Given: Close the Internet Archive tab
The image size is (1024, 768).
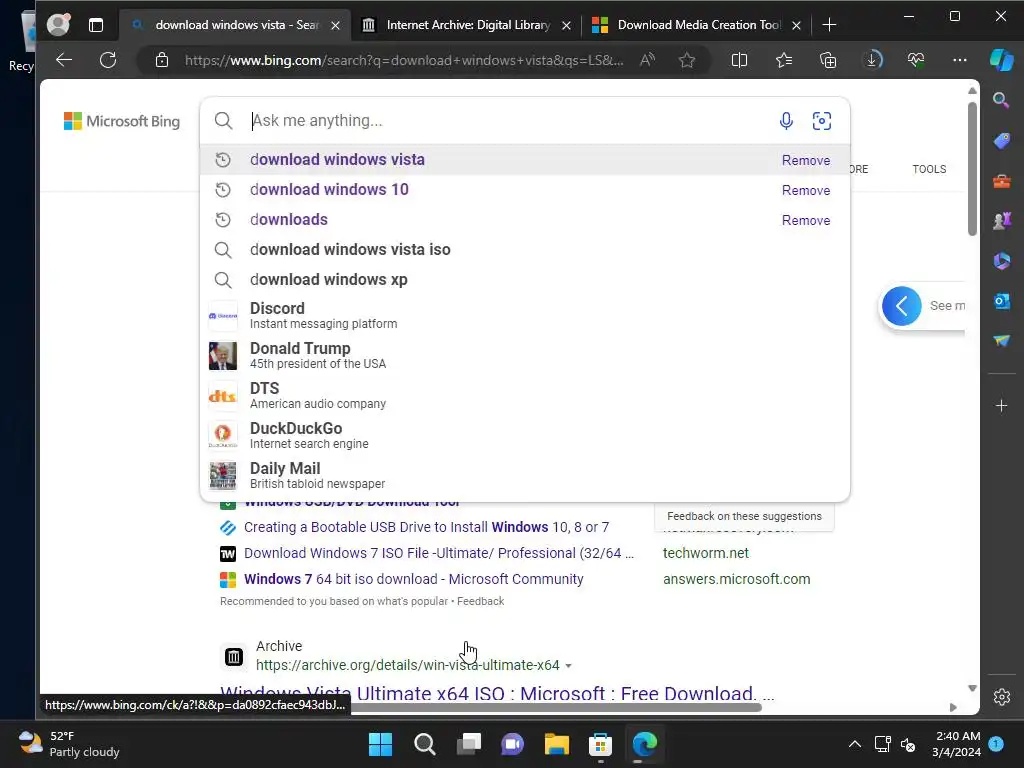Looking at the screenshot, I should point(566,25).
